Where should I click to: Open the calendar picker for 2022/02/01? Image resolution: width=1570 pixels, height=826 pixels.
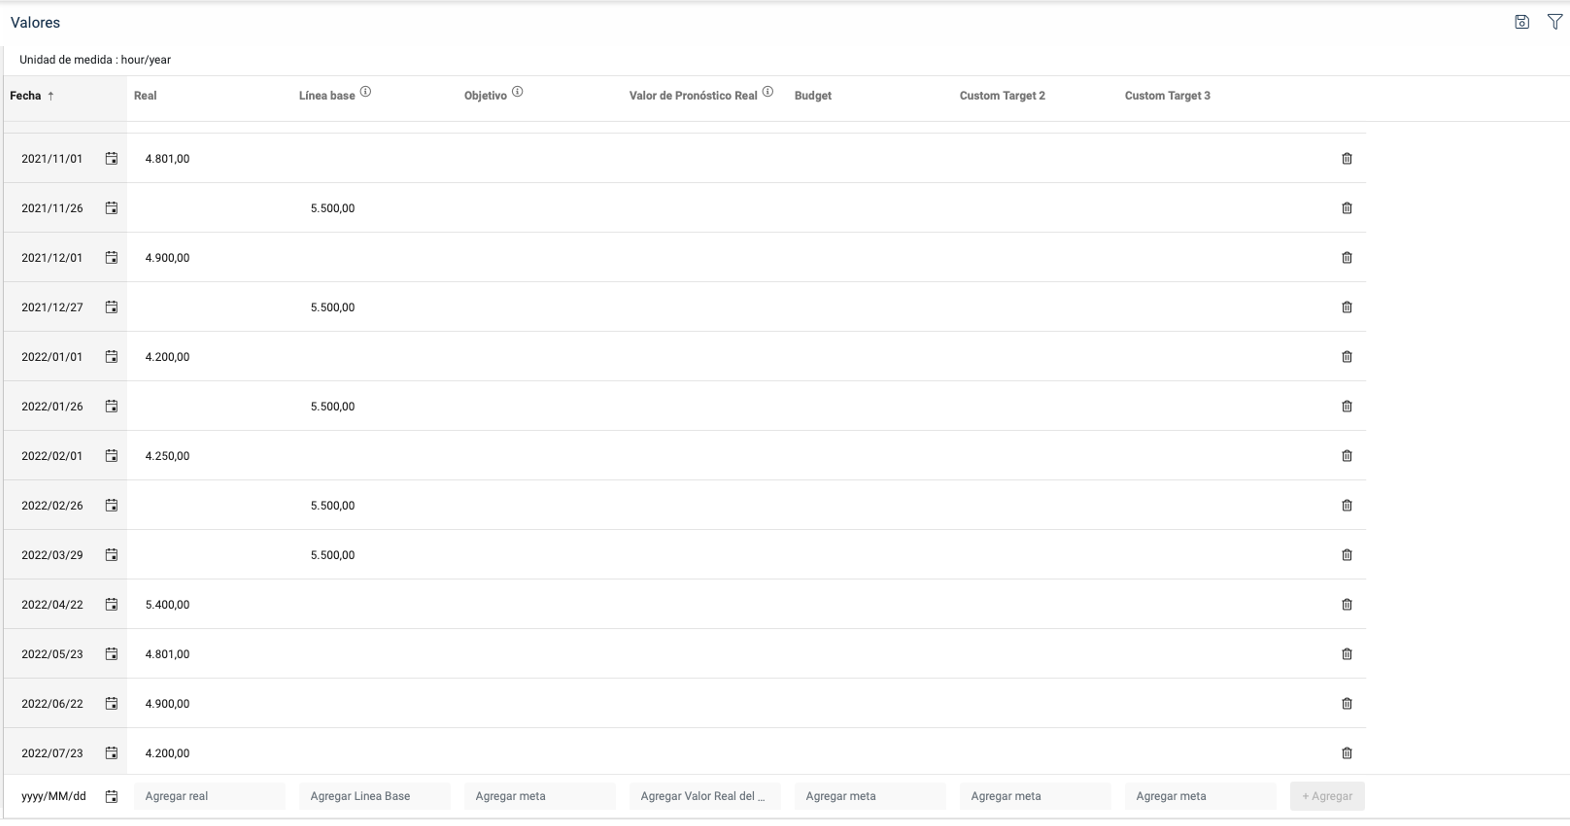(x=112, y=456)
